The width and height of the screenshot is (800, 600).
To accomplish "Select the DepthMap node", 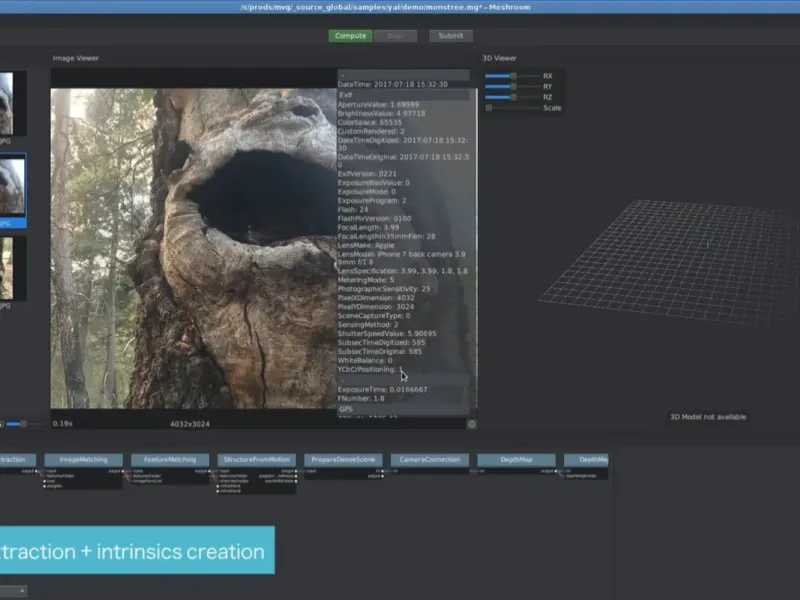I will click(x=516, y=460).
